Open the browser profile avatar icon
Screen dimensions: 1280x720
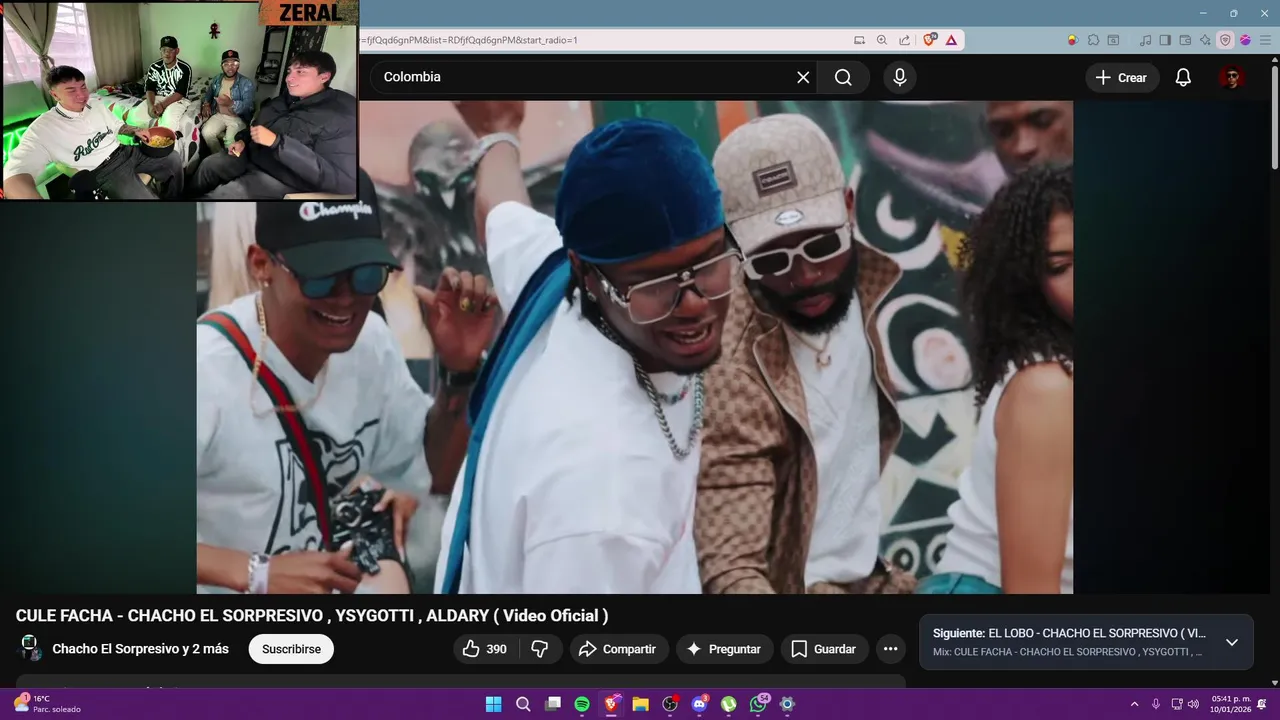1245,40
